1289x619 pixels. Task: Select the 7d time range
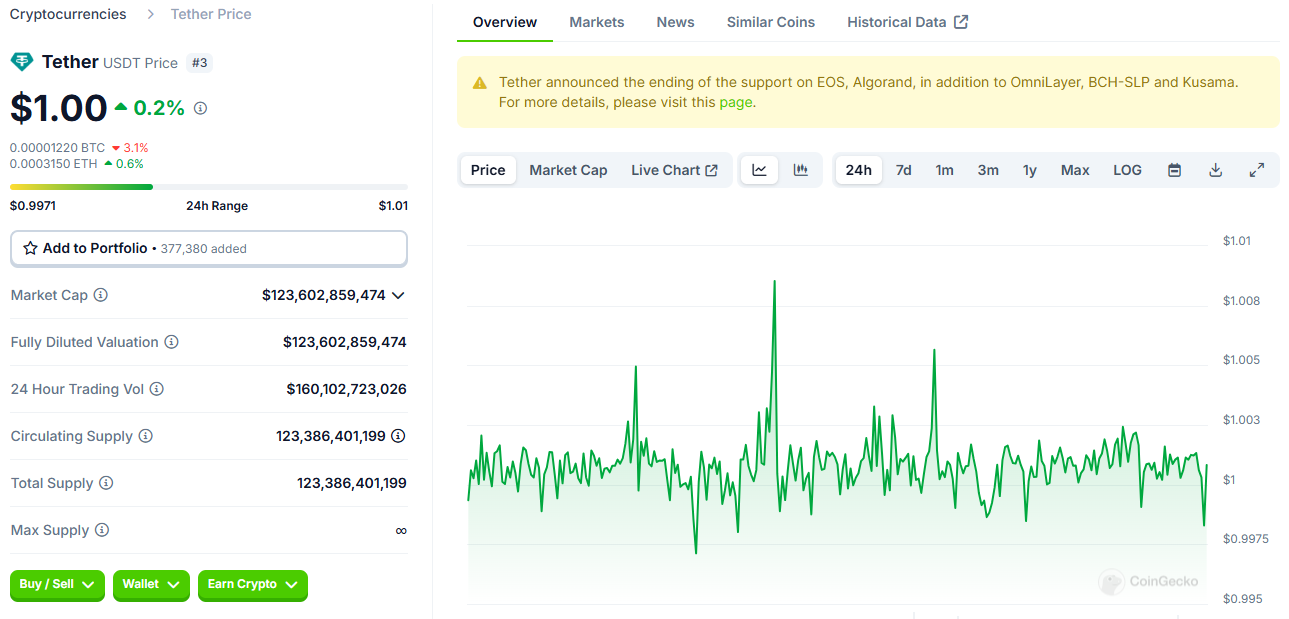point(903,170)
